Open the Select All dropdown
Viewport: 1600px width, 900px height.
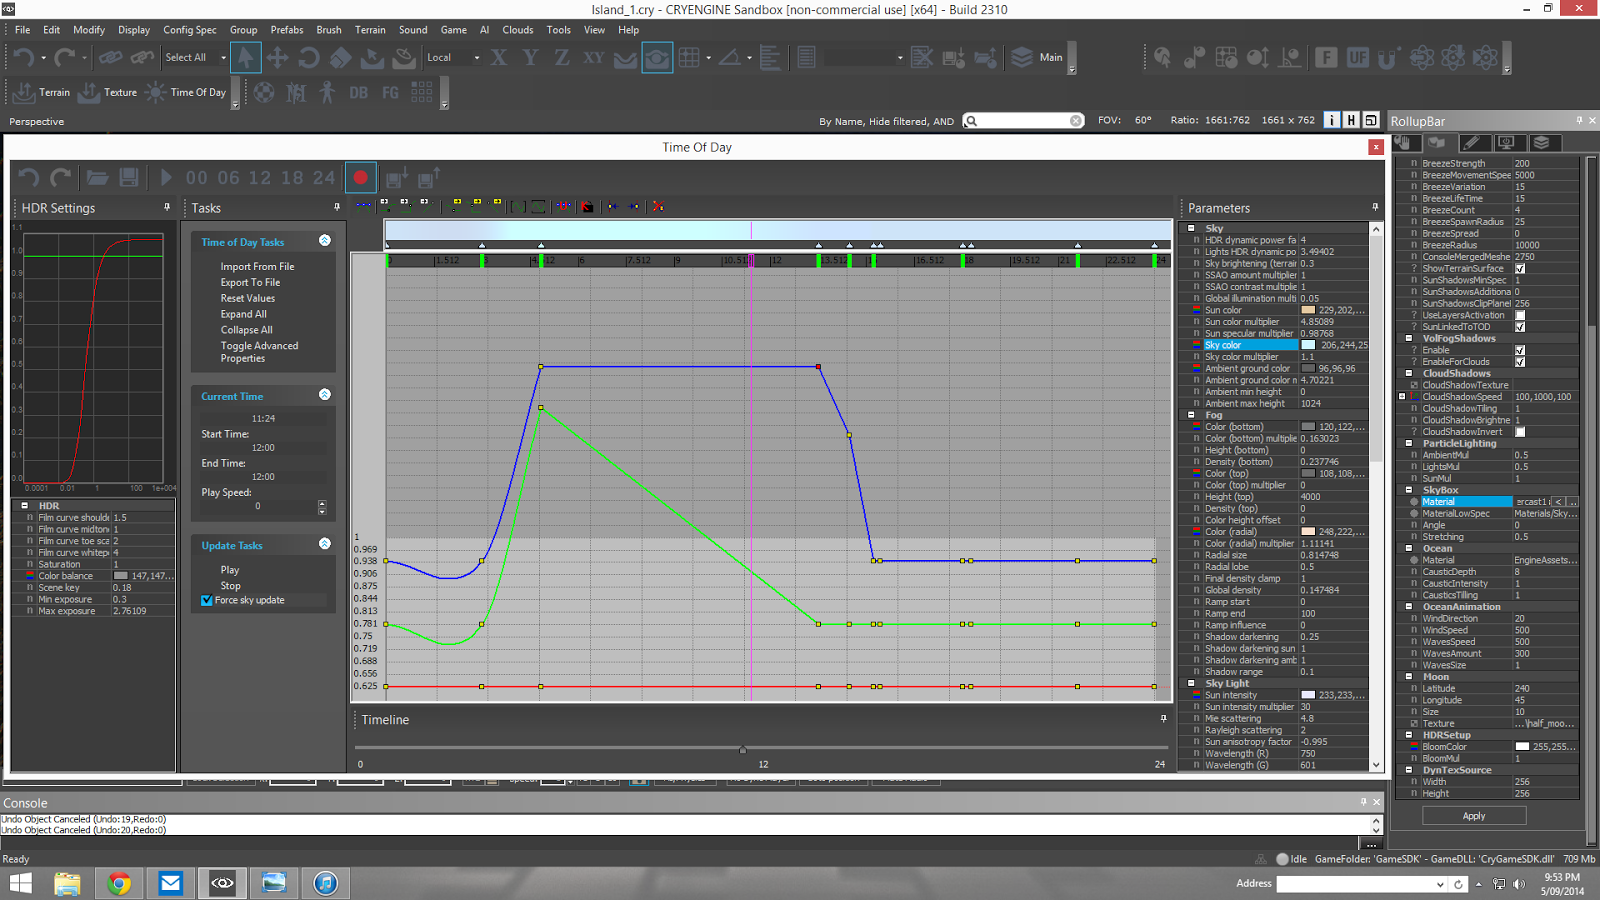pos(223,58)
